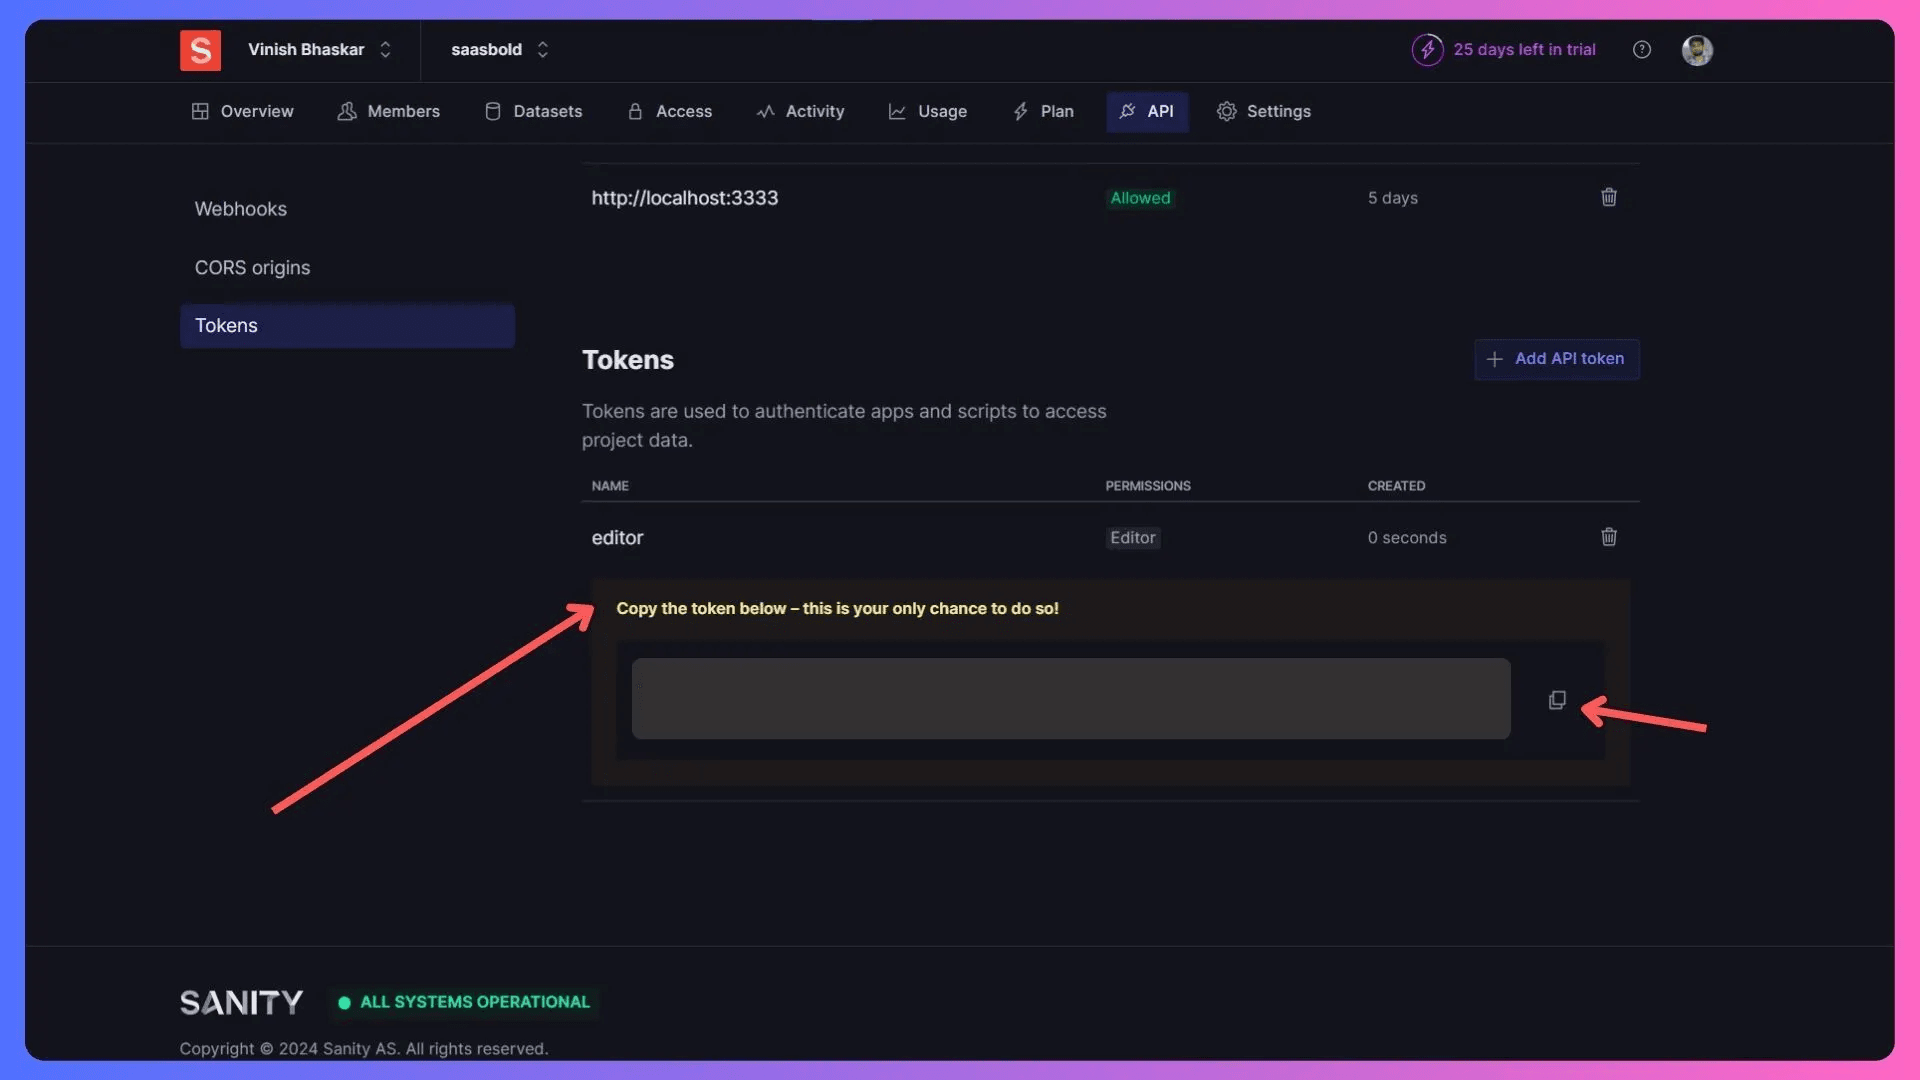Click the help question mark icon
Screen dimensions: 1920x1080
click(x=1642, y=49)
